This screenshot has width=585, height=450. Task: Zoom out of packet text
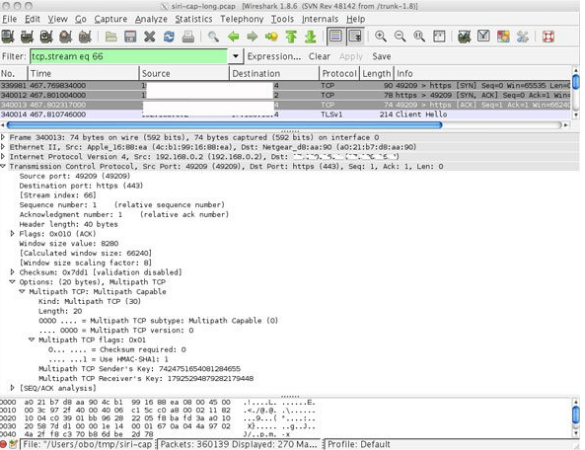pos(400,37)
